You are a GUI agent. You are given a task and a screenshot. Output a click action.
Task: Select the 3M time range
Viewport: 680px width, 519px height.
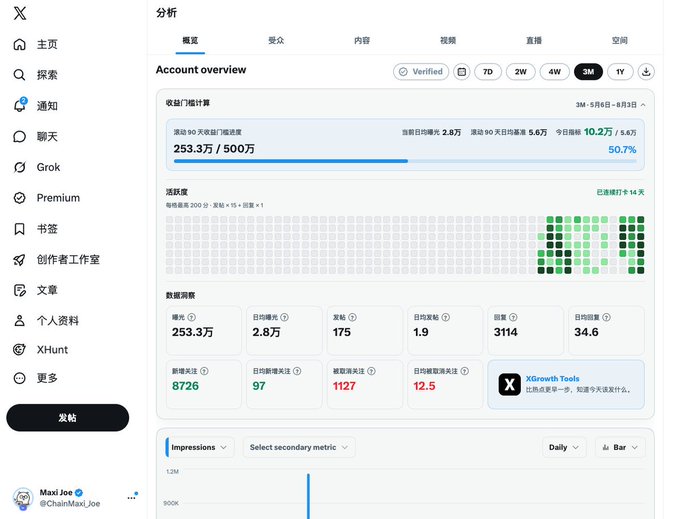(x=588, y=72)
